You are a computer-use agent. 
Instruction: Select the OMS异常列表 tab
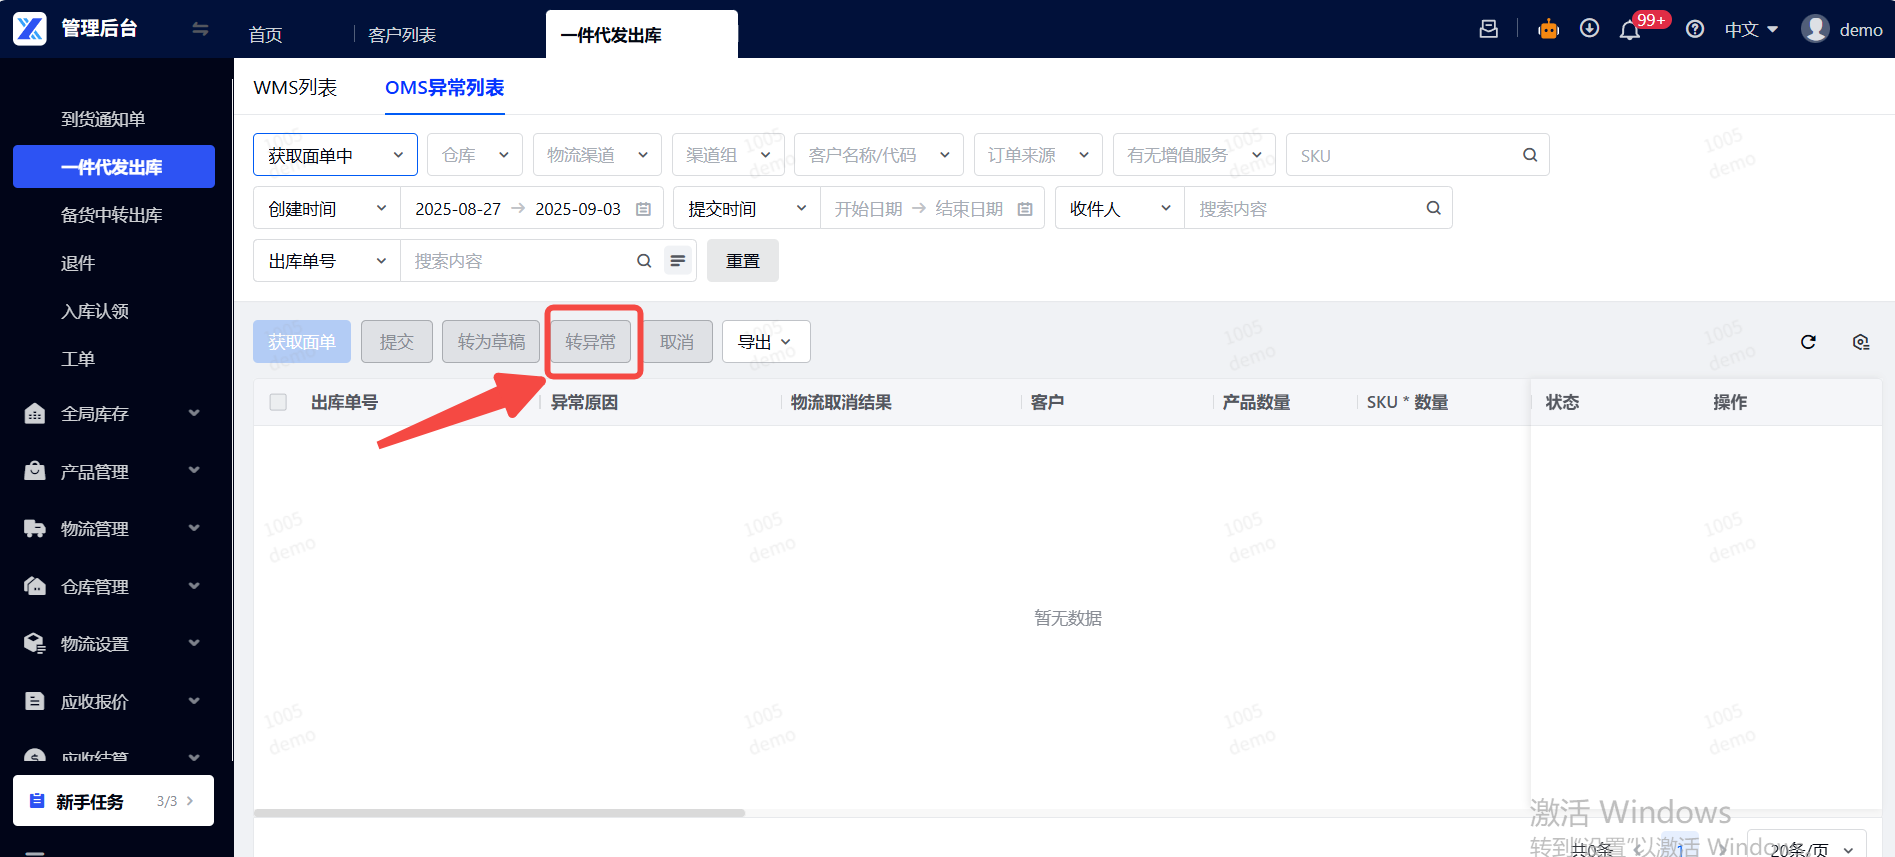[x=444, y=88]
